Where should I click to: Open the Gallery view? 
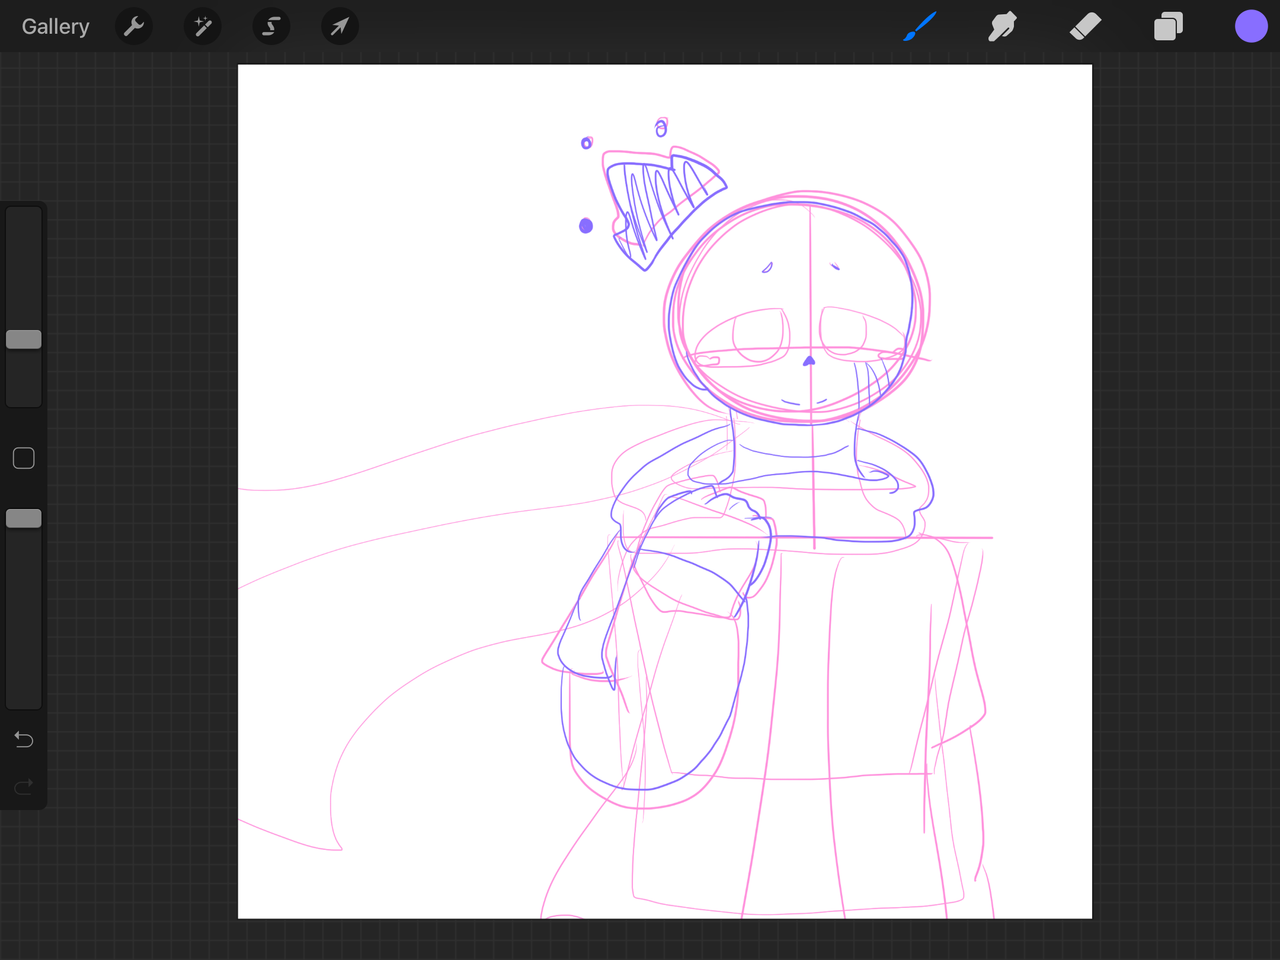[56, 27]
